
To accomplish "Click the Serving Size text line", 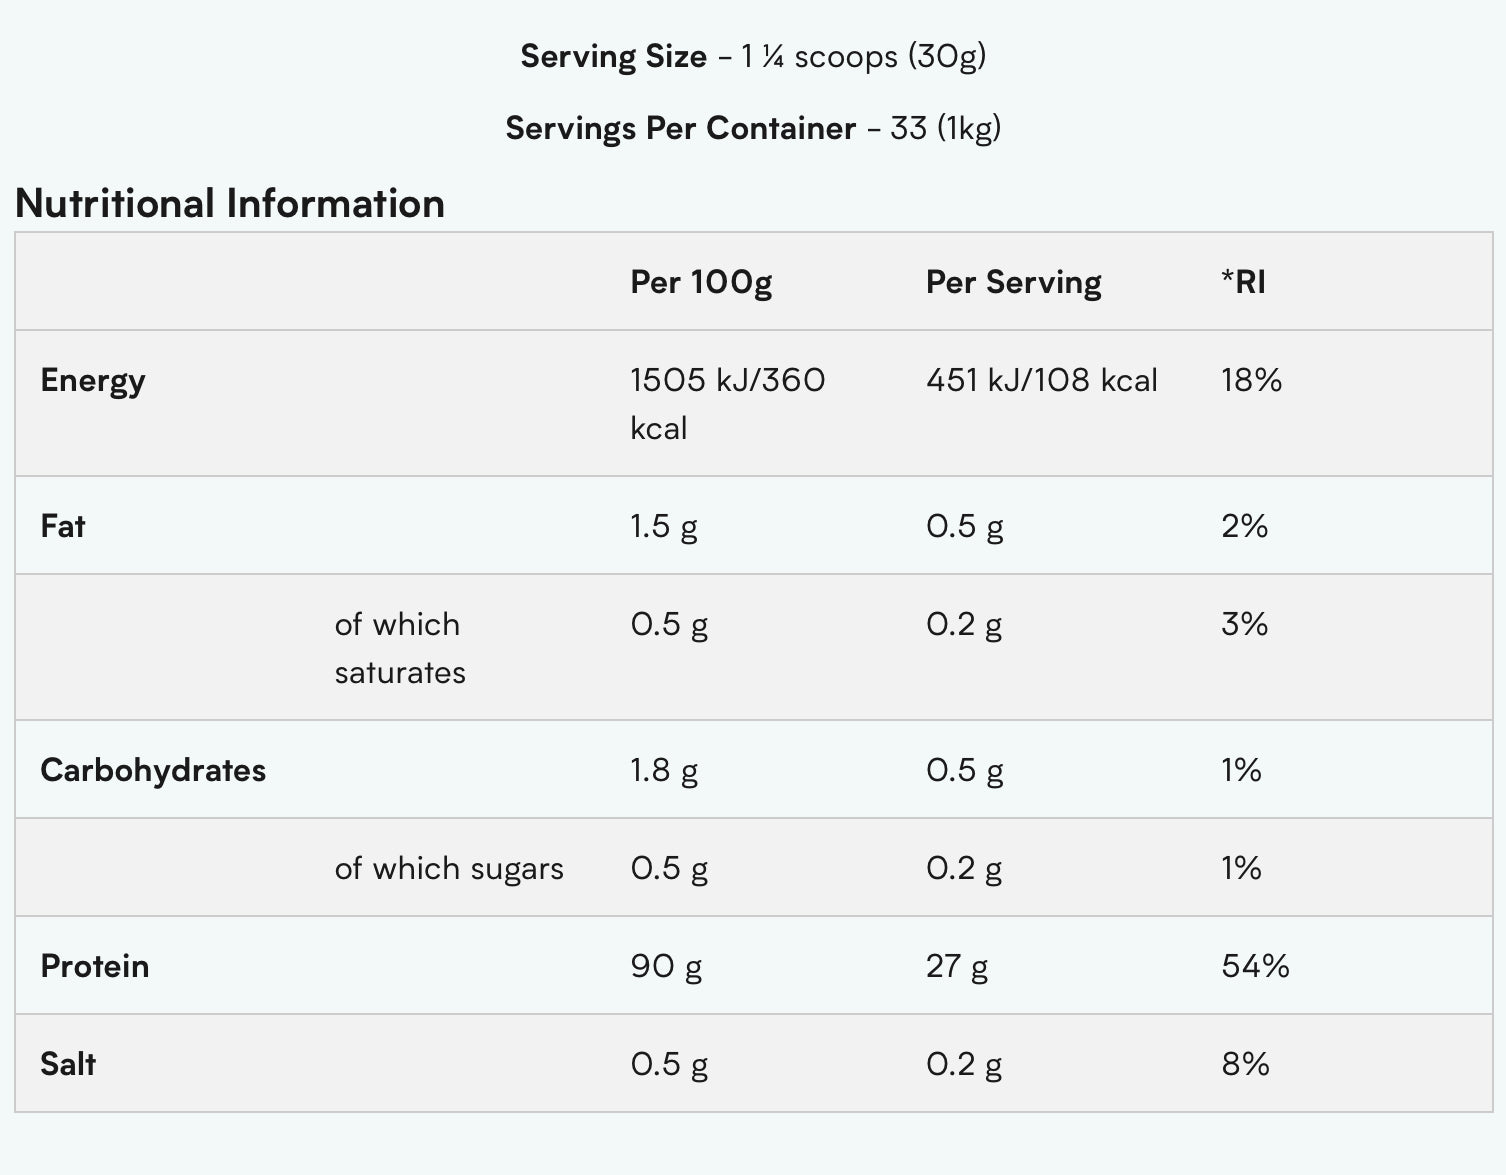I will tap(753, 56).
